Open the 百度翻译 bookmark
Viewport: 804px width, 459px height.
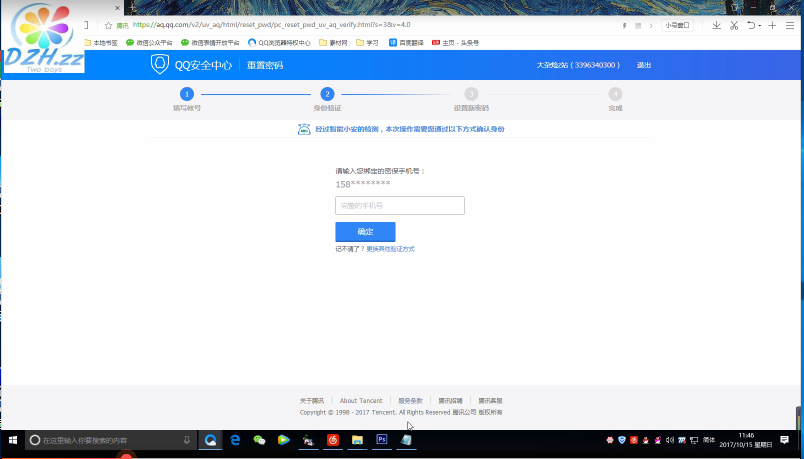[x=406, y=43]
